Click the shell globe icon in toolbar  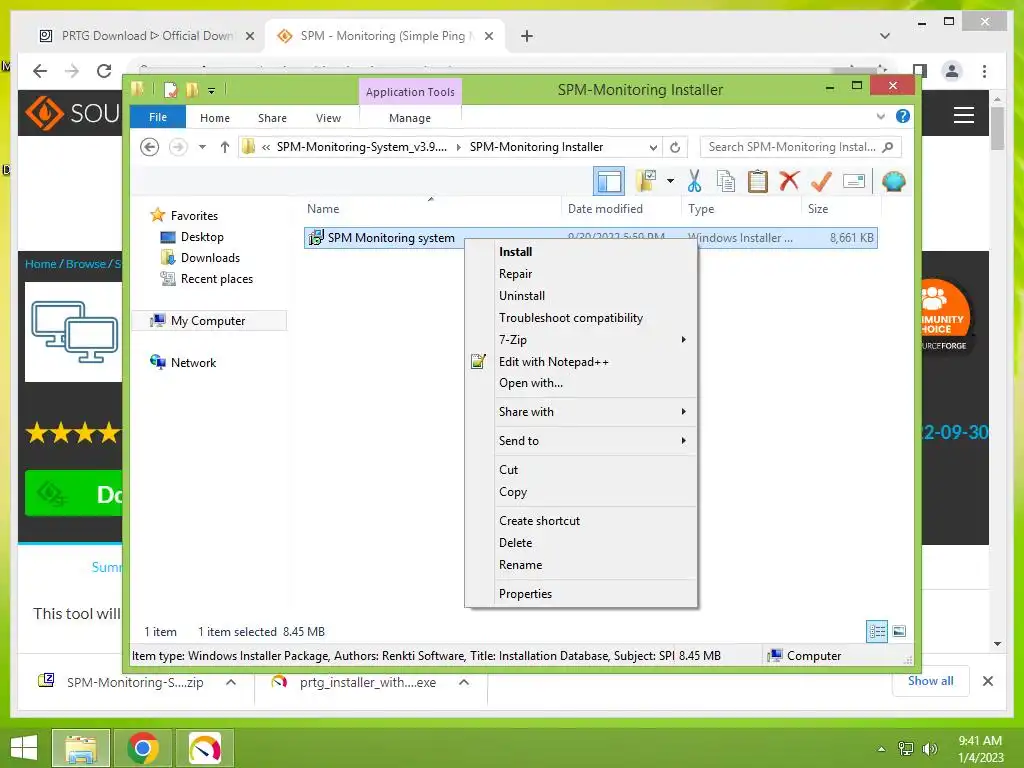(x=893, y=181)
